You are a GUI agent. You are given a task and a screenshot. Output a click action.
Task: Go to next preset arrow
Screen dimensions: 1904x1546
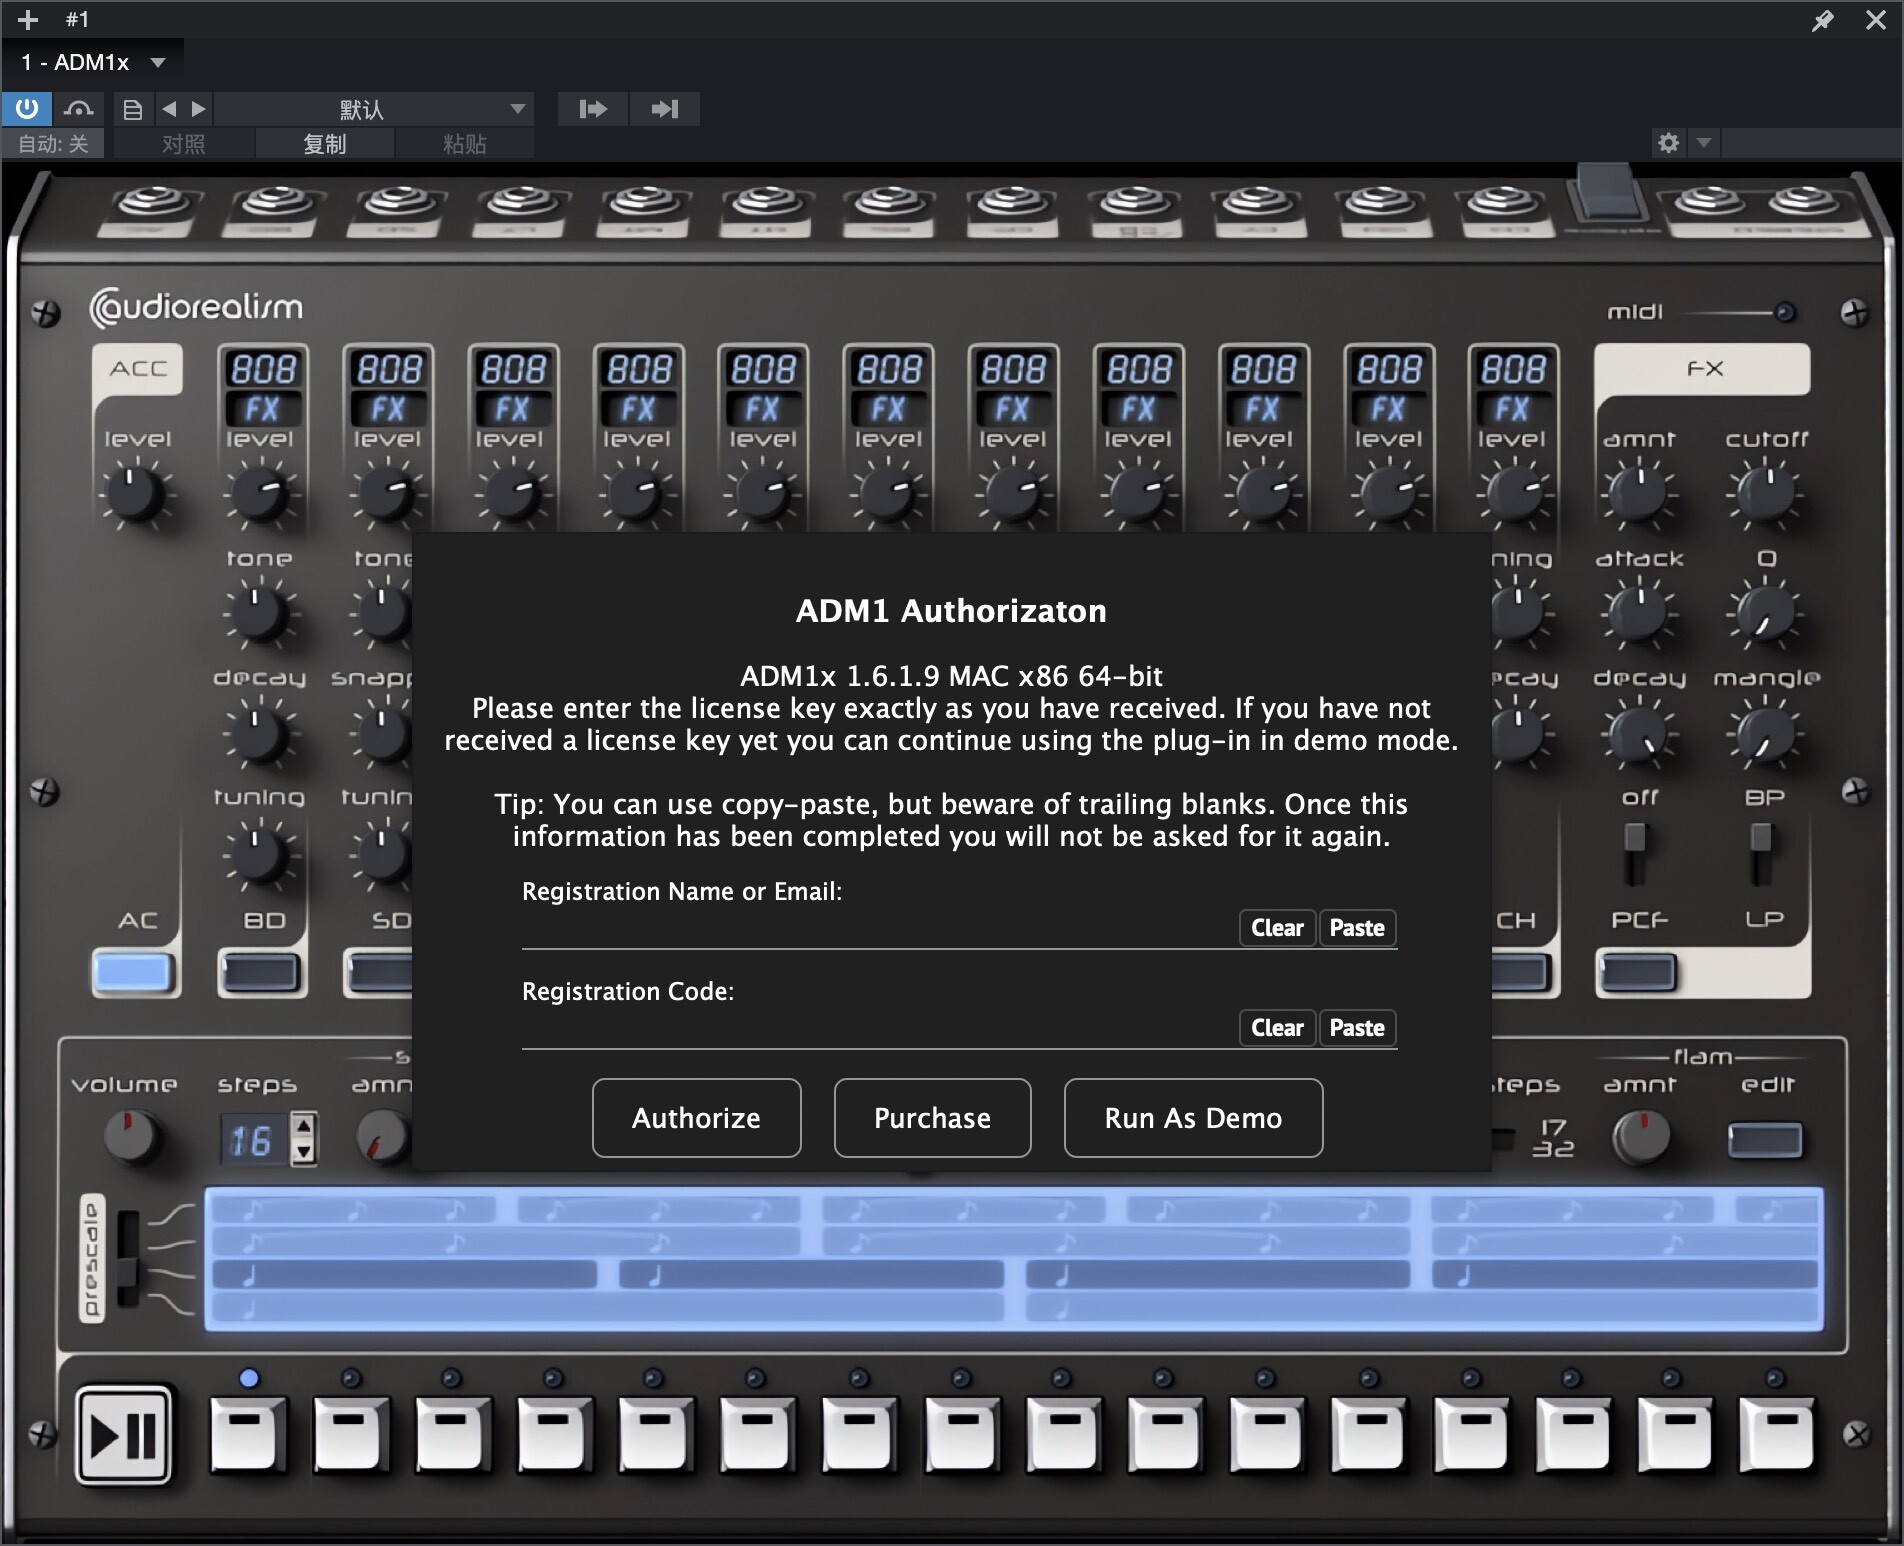tap(198, 109)
